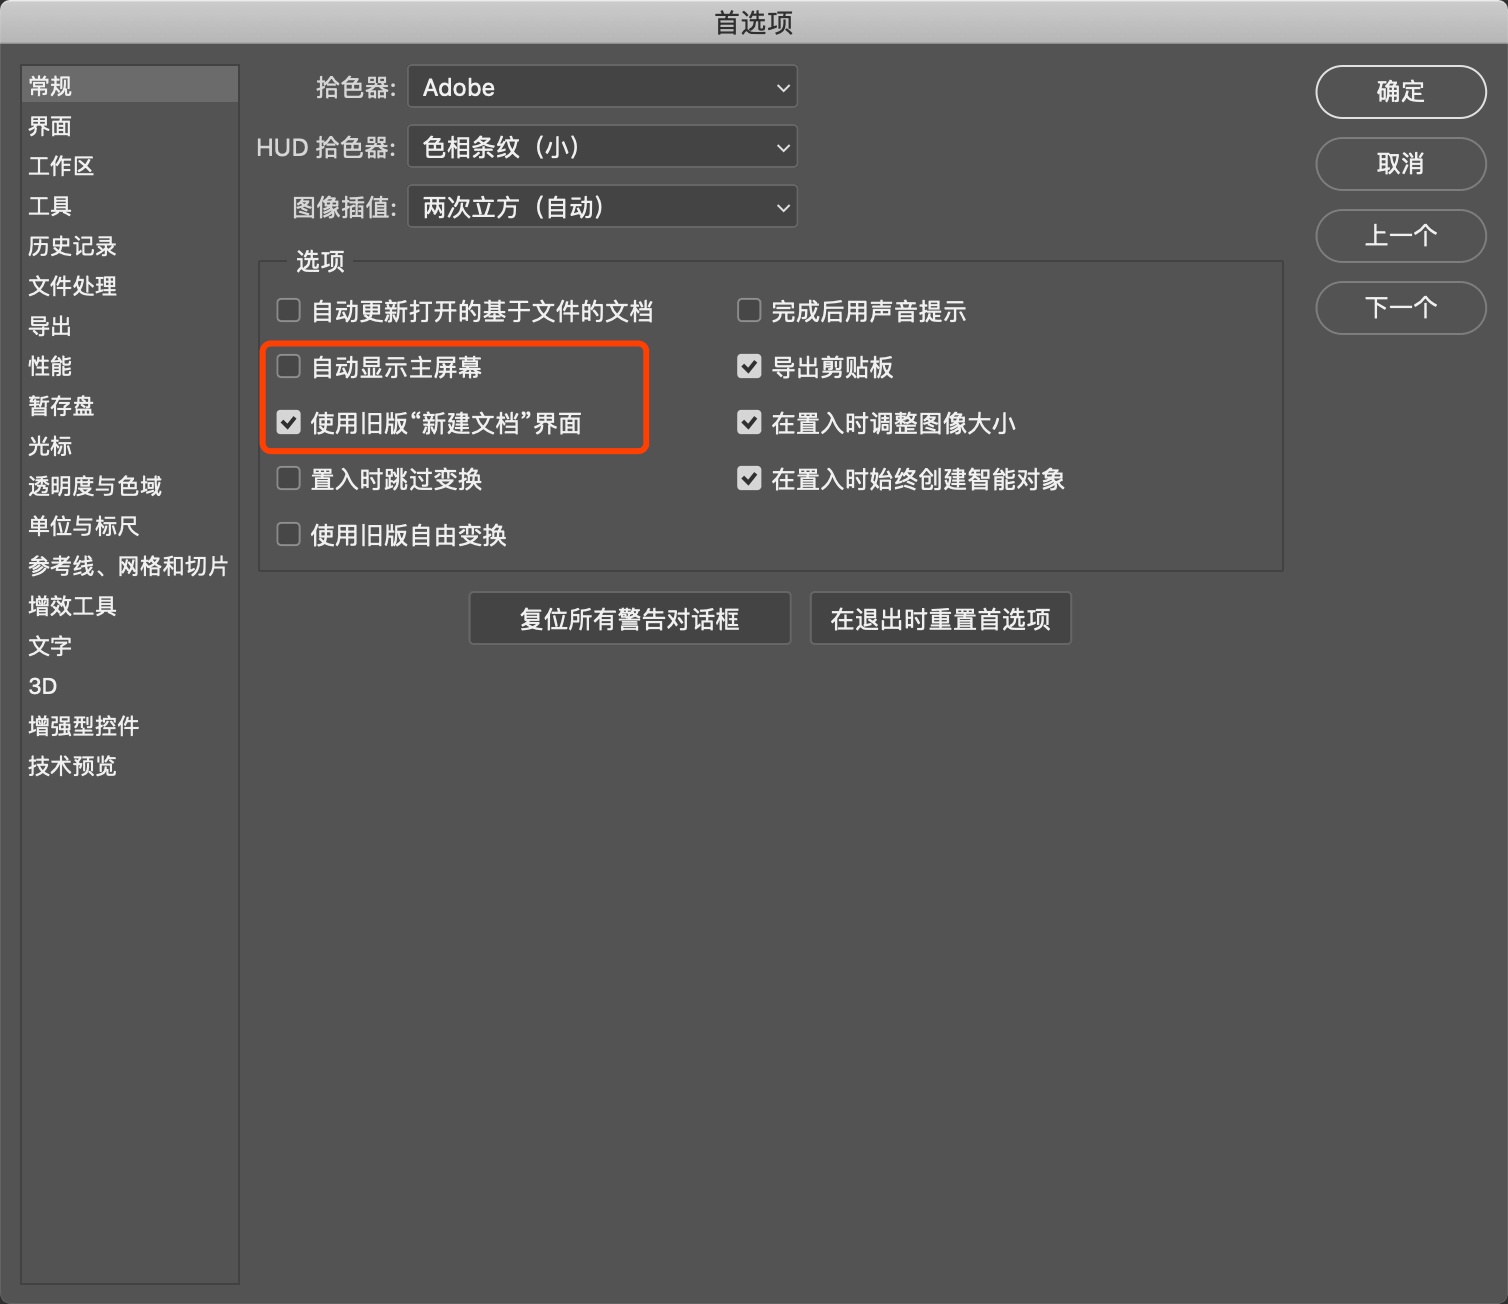1508x1304 pixels.
Task: Open the HUD 拾色器 dropdown
Action: pyautogui.click(x=602, y=147)
